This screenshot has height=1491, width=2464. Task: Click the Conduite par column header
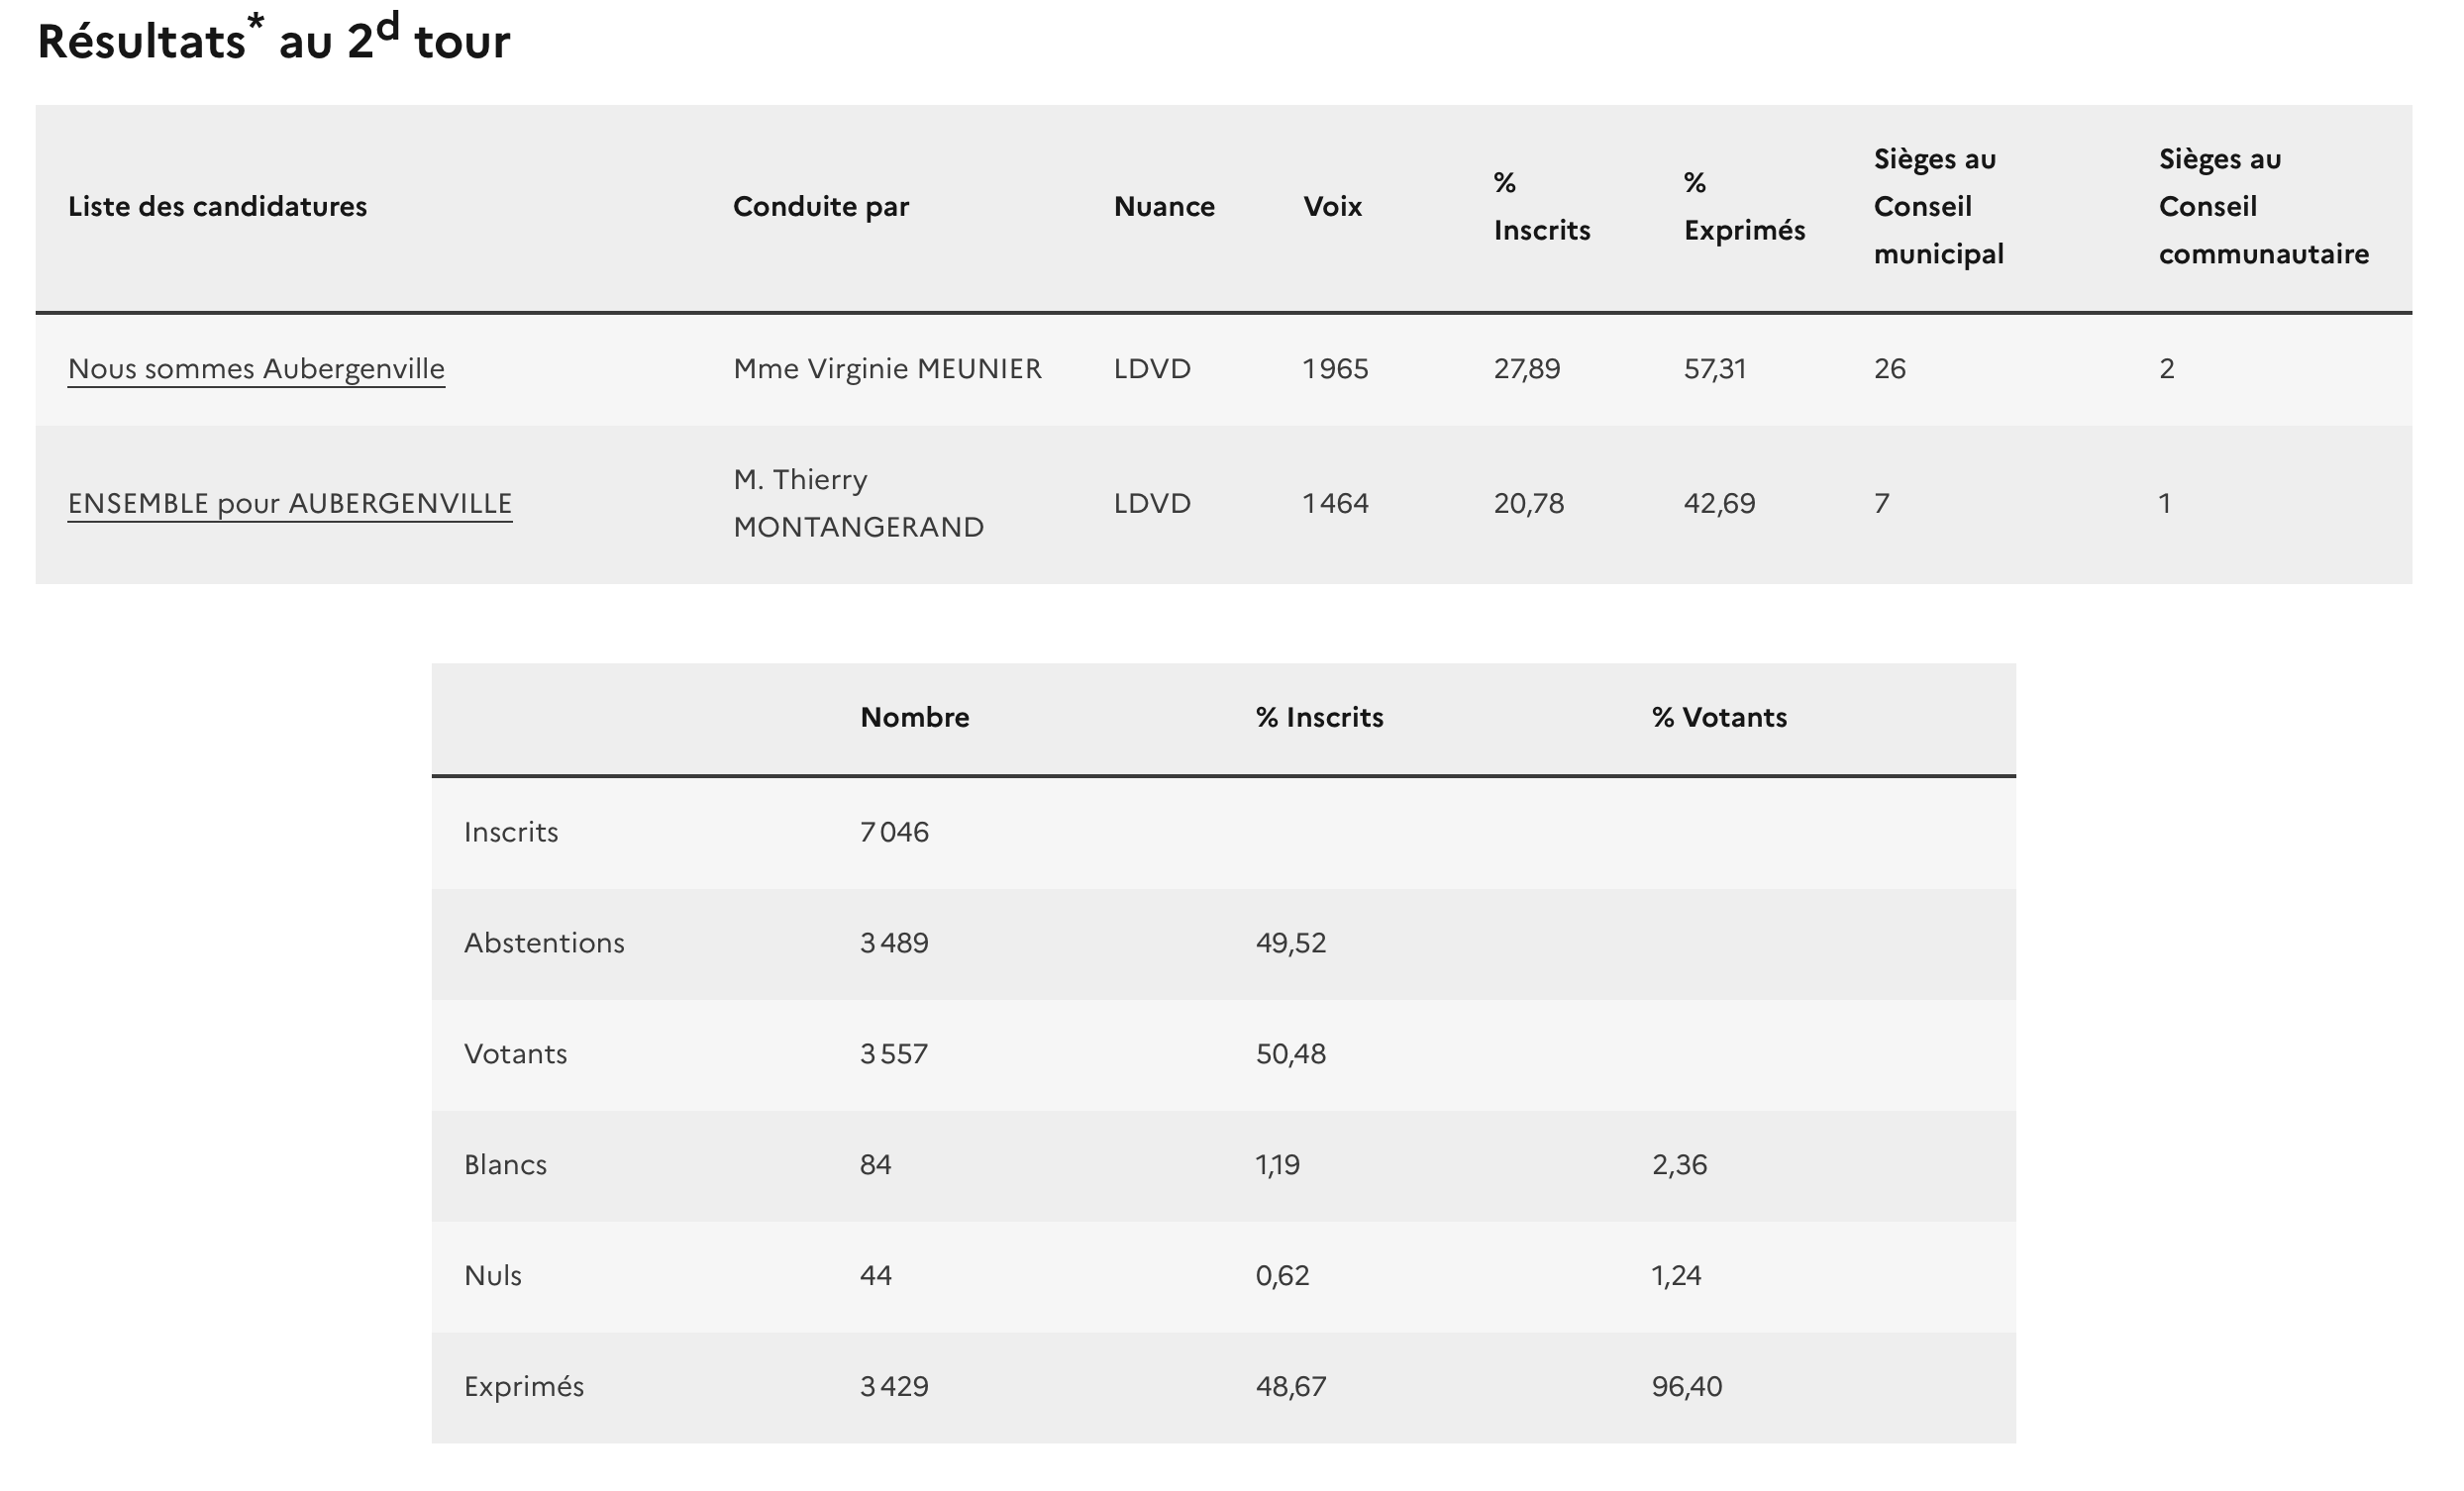[820, 207]
